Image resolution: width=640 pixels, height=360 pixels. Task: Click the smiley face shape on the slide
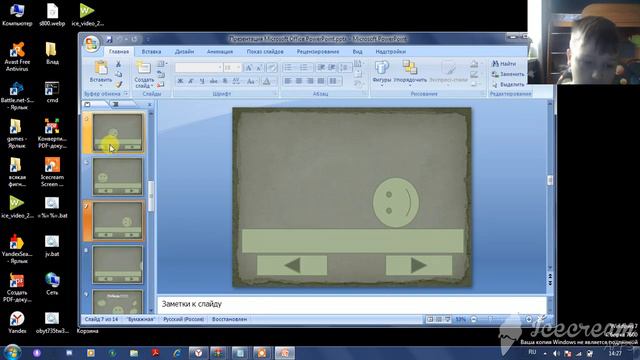click(x=396, y=202)
